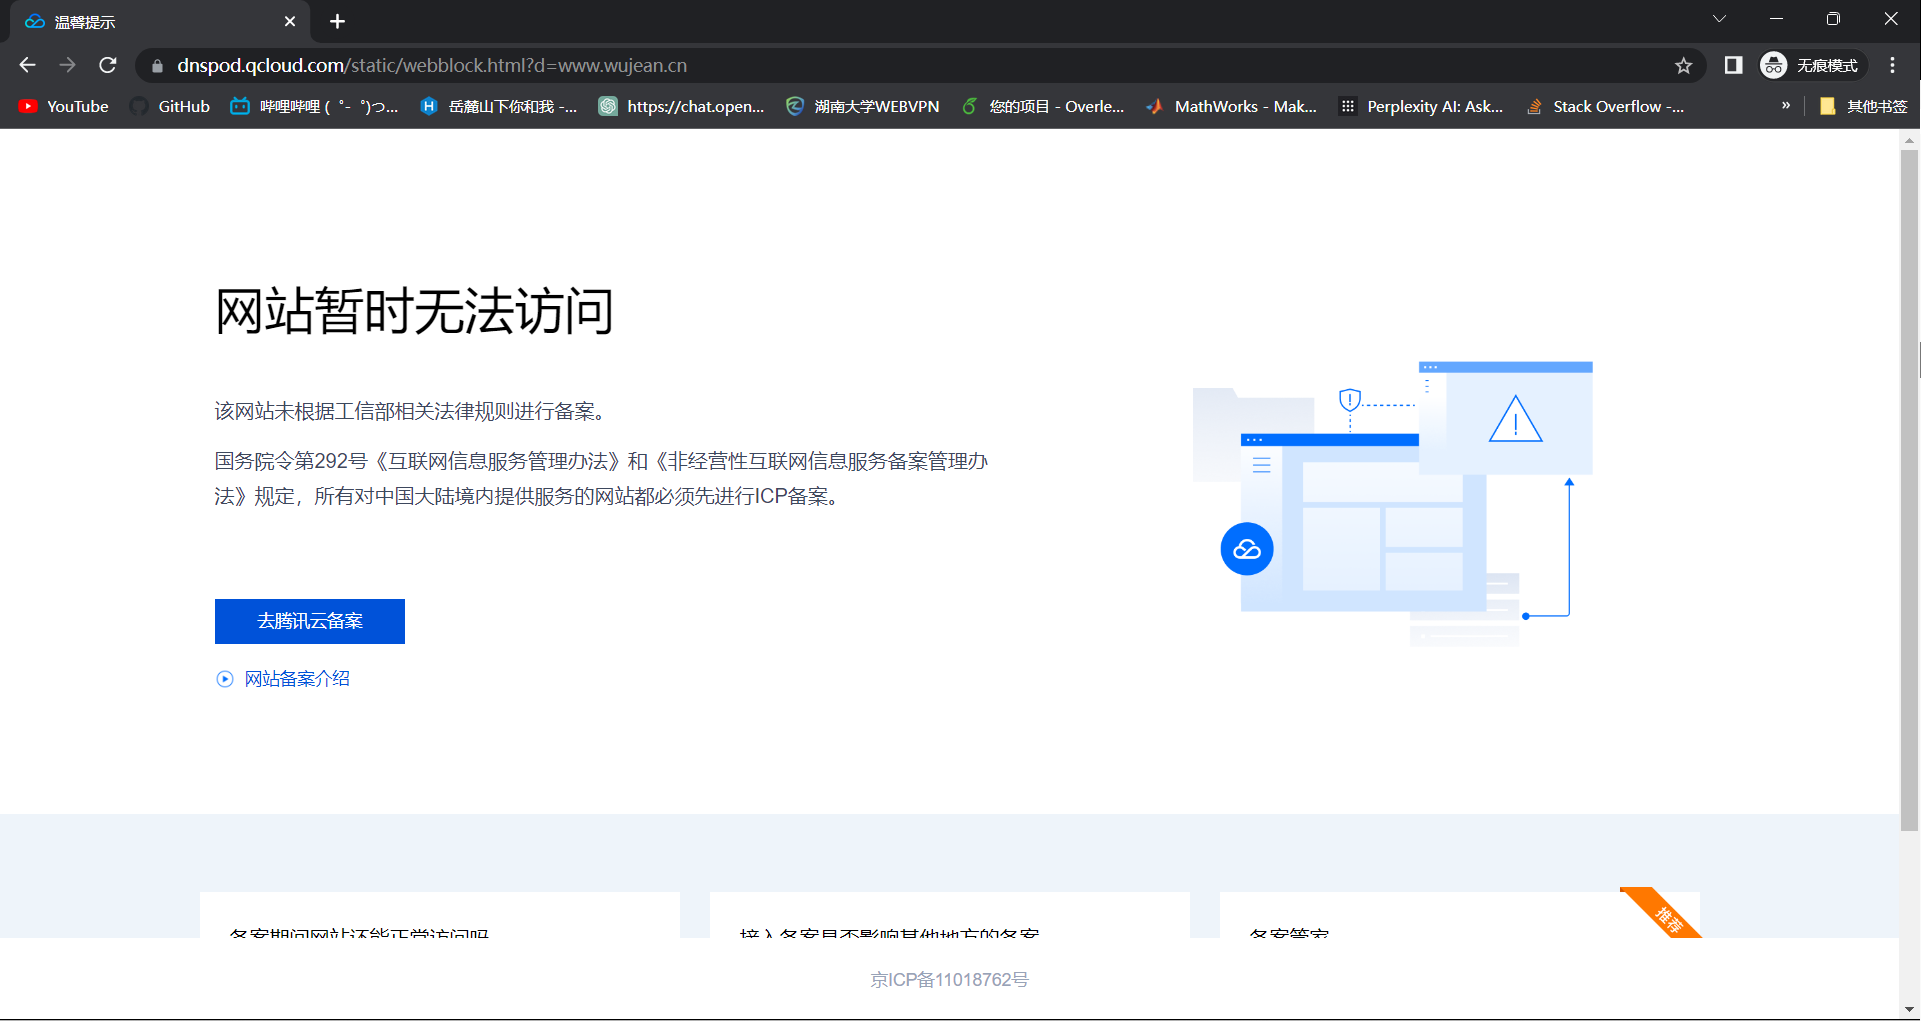Click the lock icon in address bar
This screenshot has height=1021, width=1921.
click(157, 66)
